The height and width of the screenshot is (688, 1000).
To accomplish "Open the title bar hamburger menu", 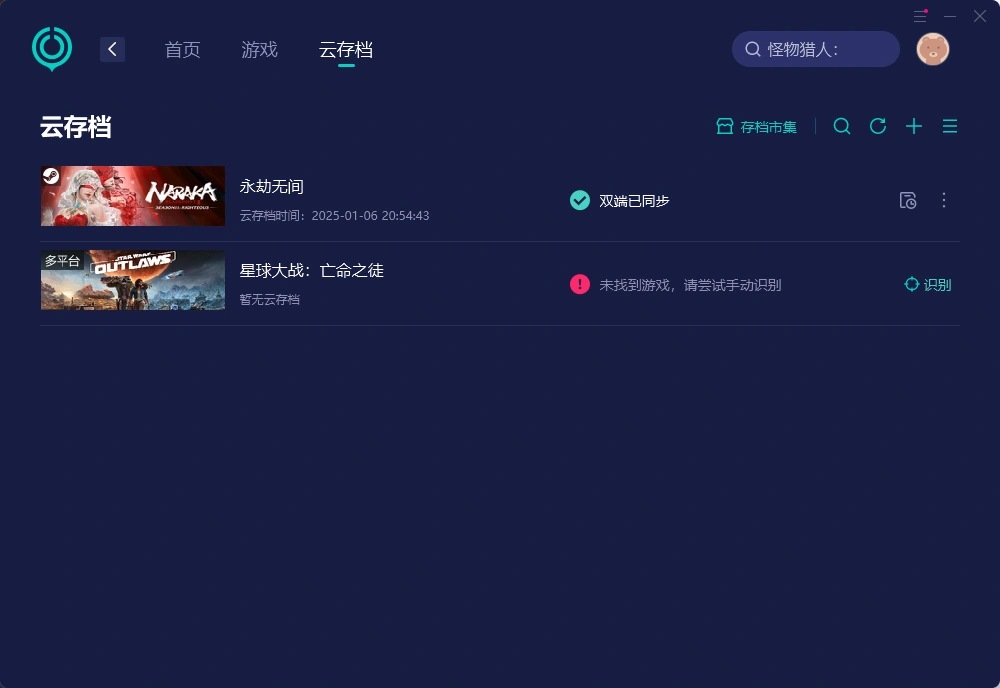I will [x=920, y=16].
